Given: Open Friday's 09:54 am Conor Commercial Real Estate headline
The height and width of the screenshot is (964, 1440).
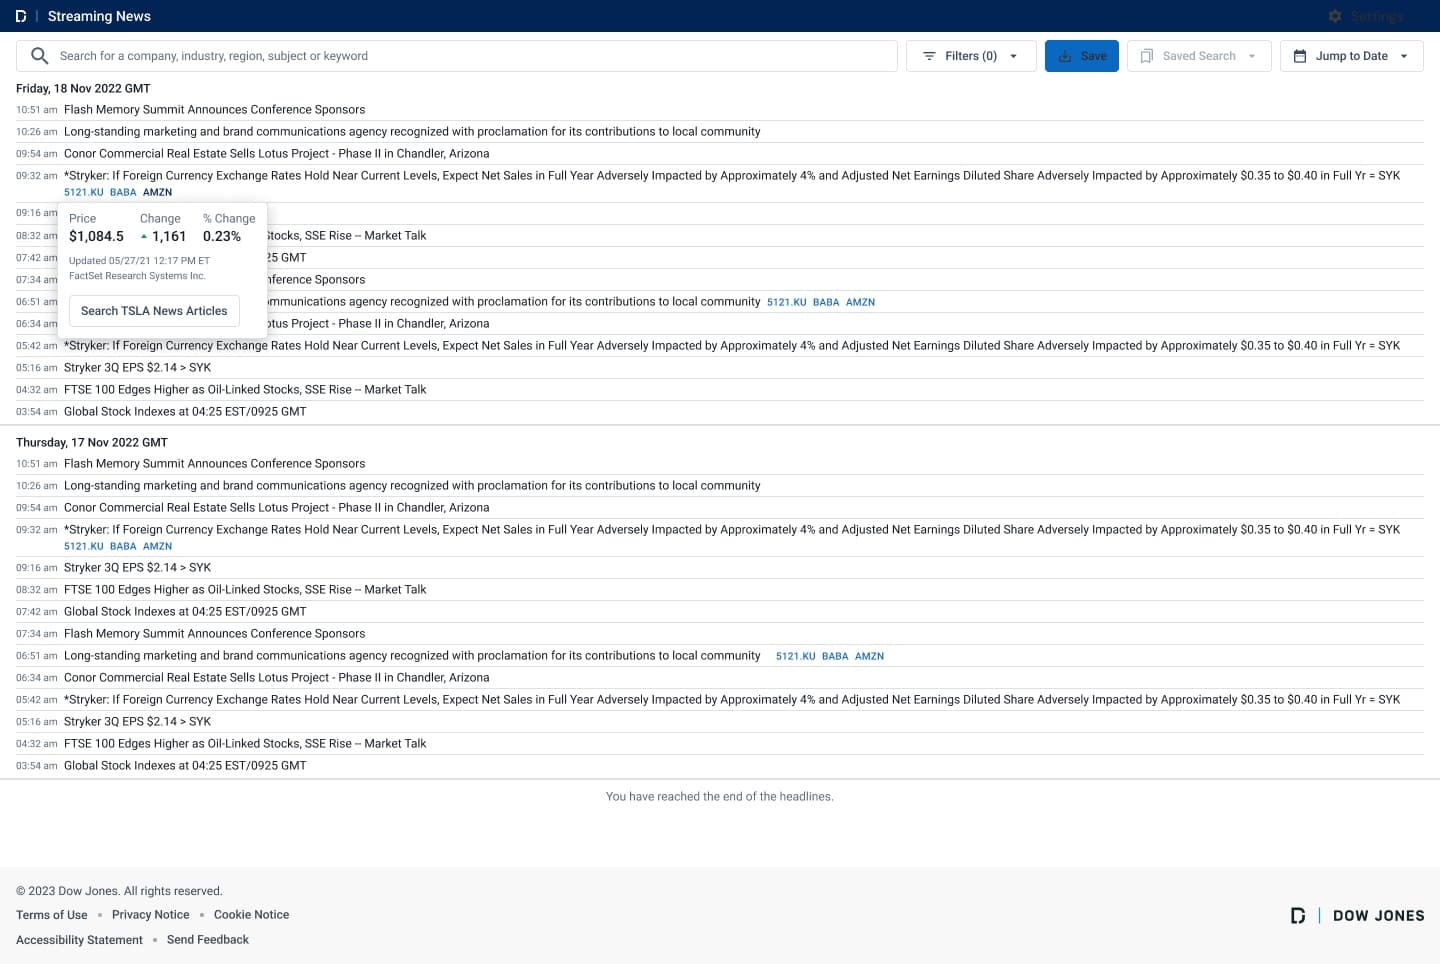Looking at the screenshot, I should point(277,154).
